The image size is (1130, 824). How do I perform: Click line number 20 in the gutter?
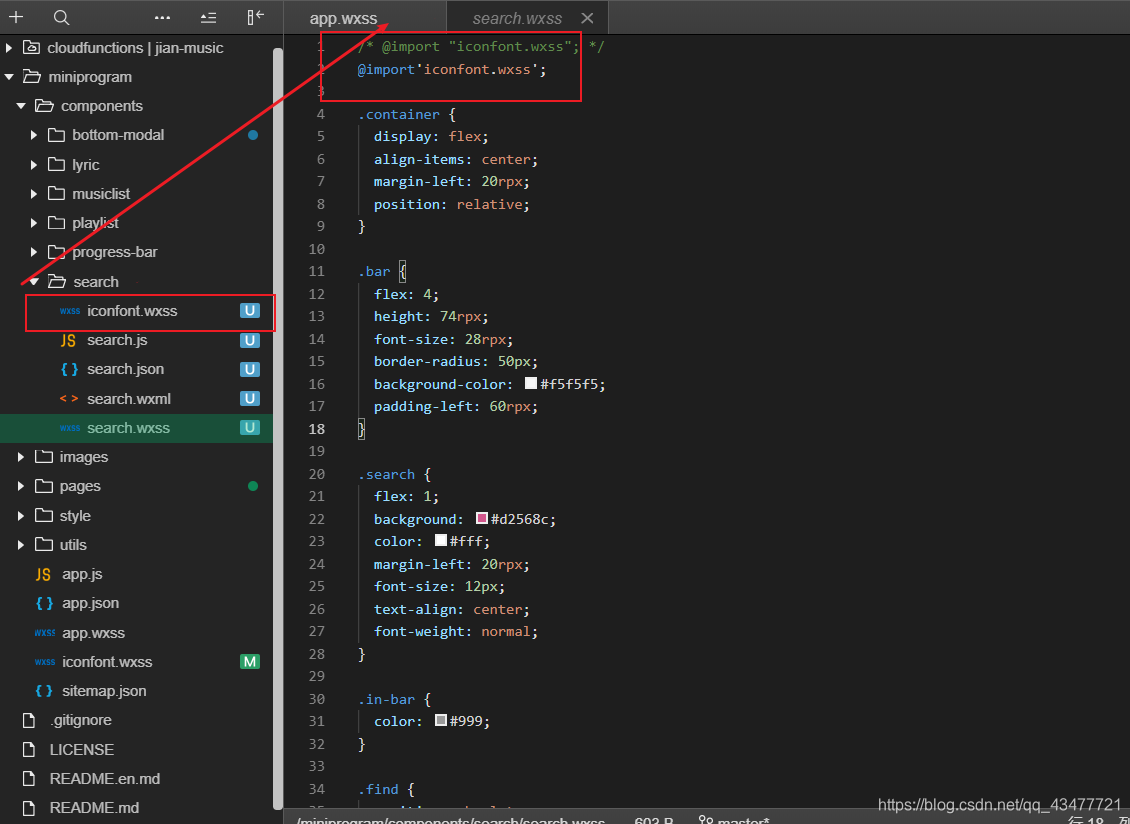(316, 474)
